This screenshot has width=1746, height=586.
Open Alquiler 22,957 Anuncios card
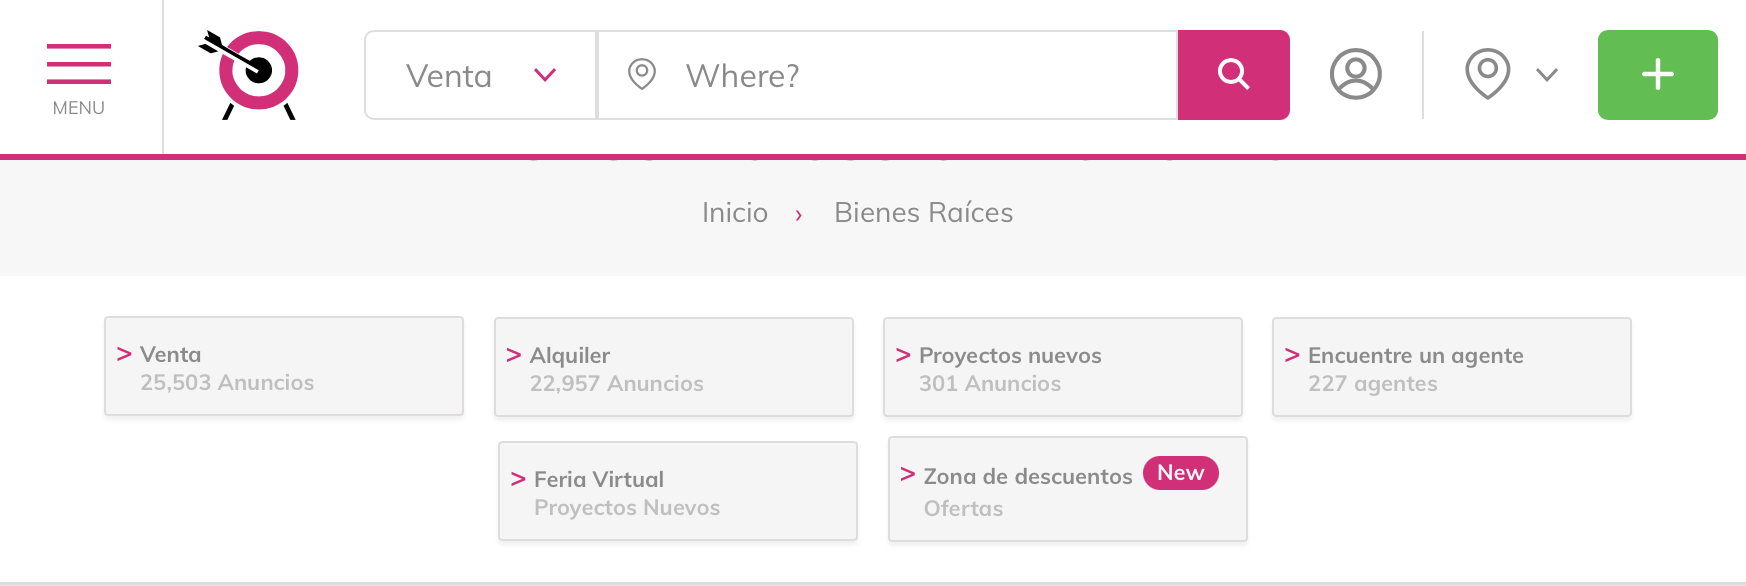click(x=674, y=367)
